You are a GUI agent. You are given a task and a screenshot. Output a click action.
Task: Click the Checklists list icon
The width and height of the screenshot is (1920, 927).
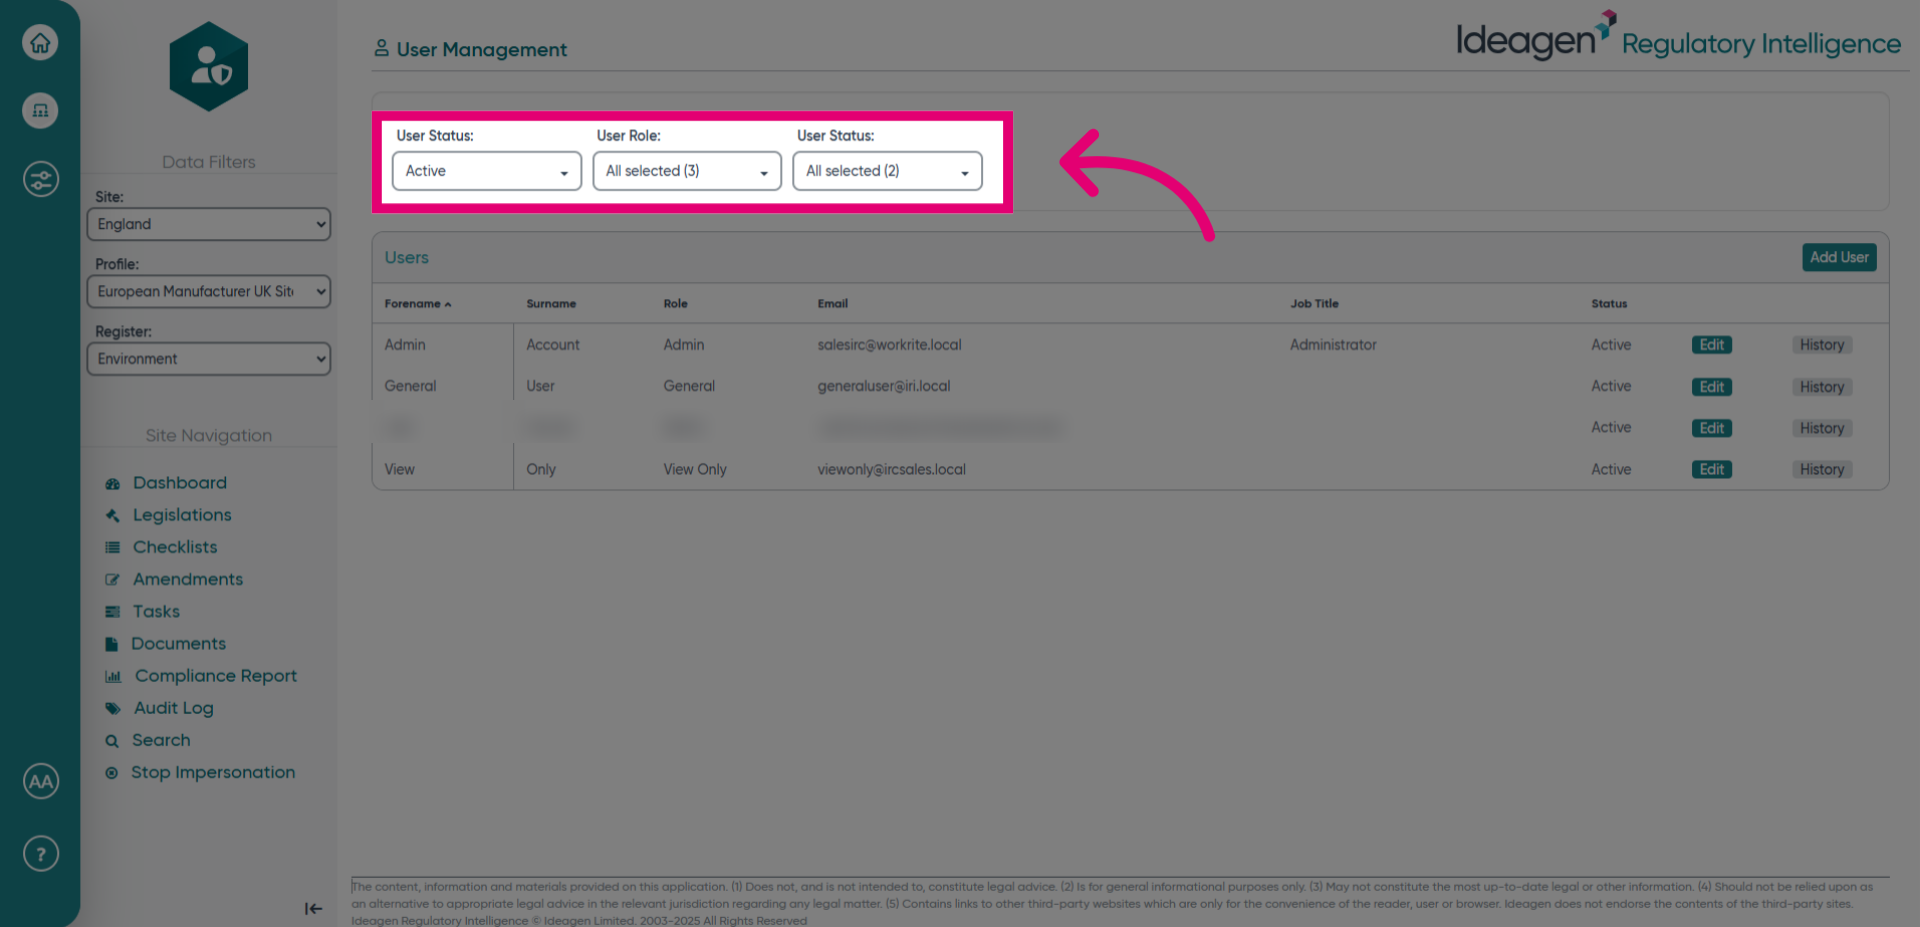click(x=112, y=547)
